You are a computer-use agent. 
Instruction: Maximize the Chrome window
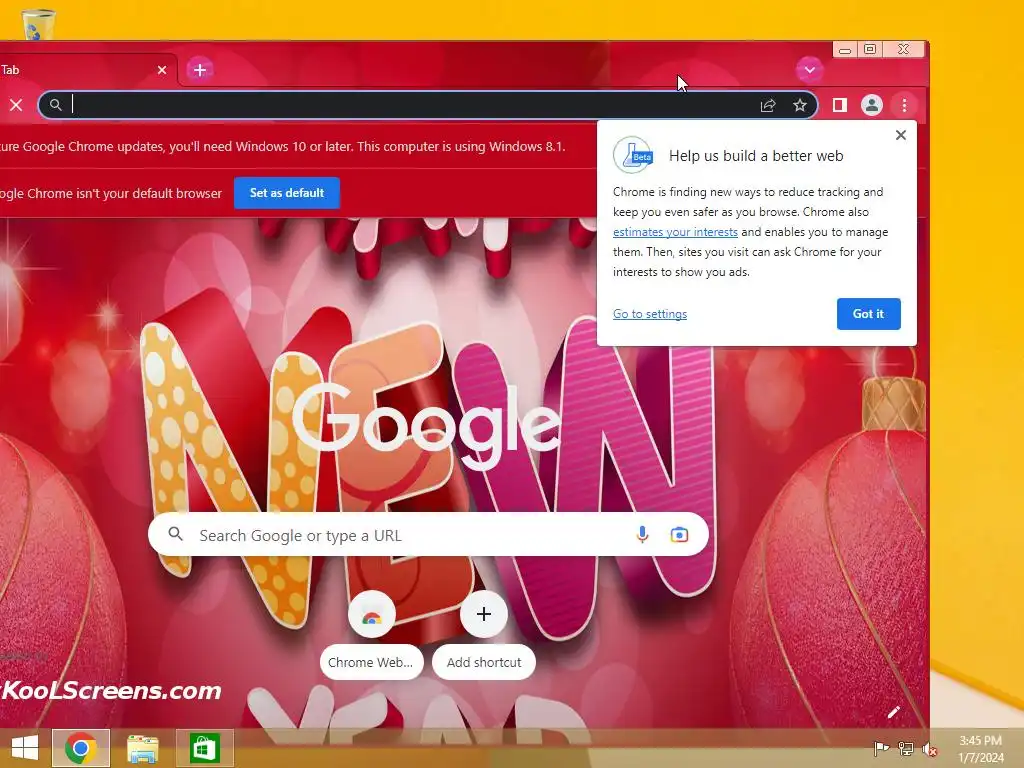tap(870, 50)
